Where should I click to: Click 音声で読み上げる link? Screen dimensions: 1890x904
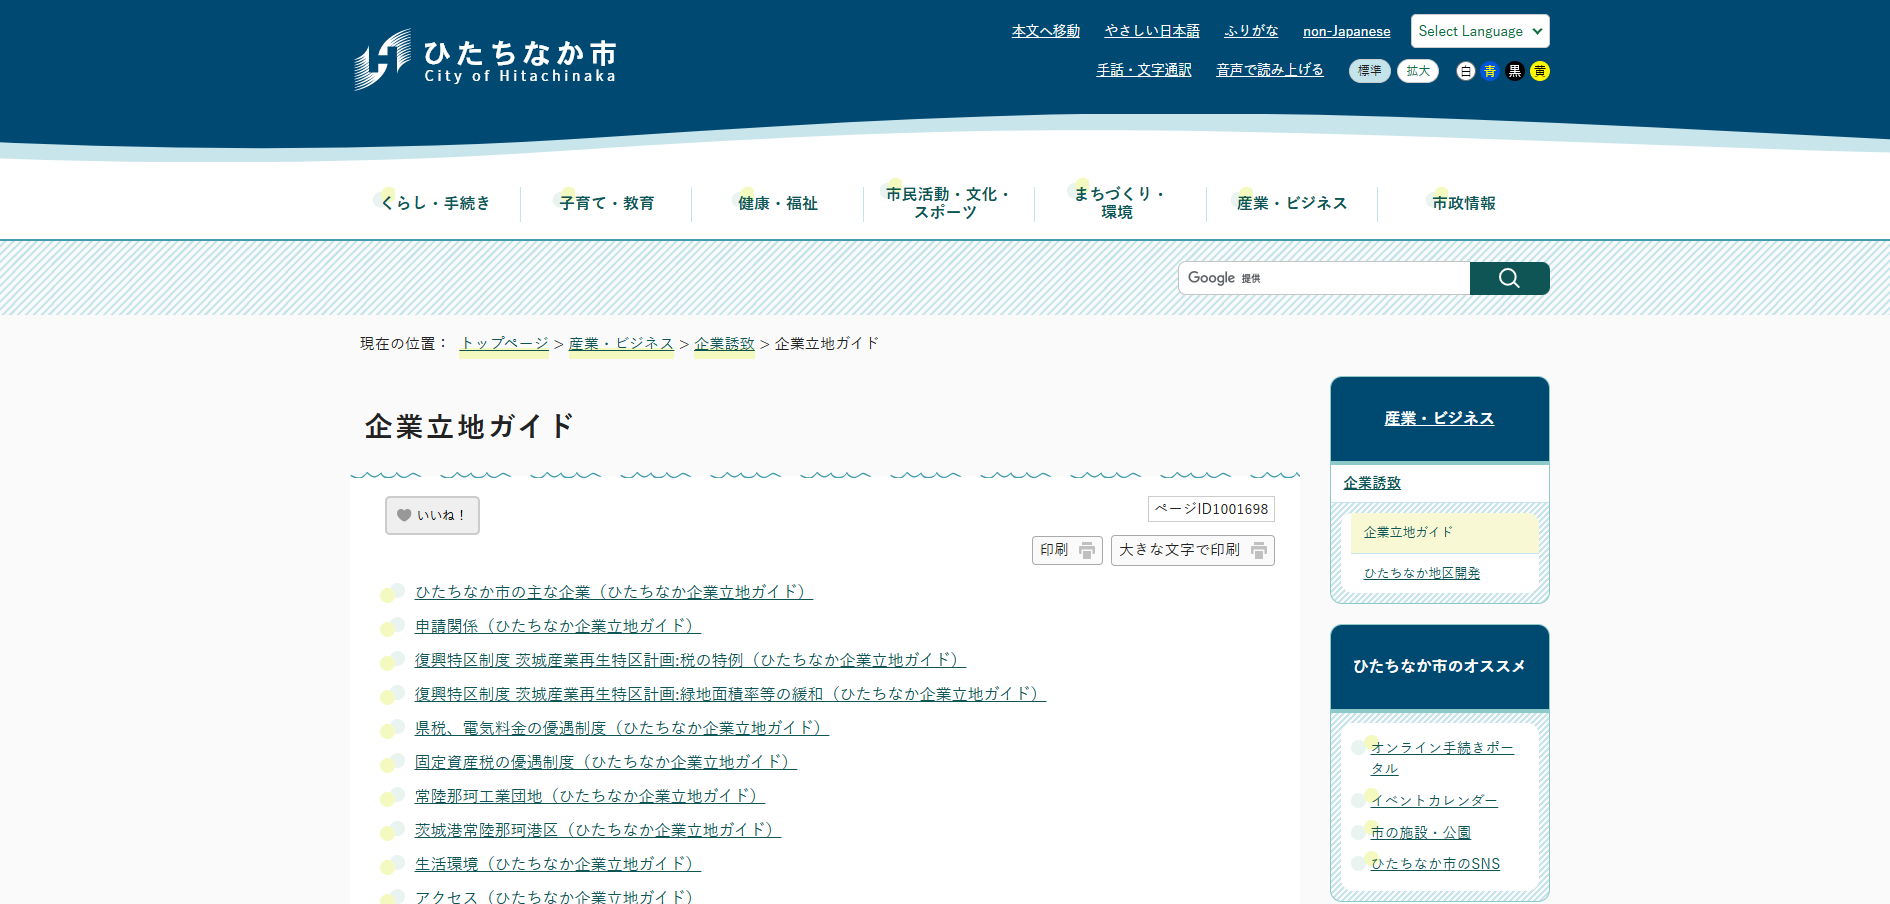pyautogui.click(x=1269, y=70)
